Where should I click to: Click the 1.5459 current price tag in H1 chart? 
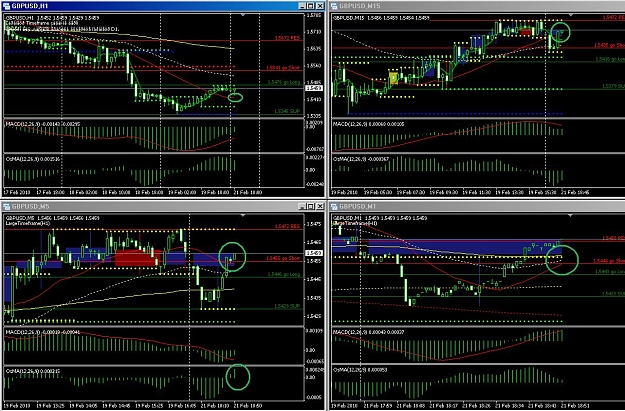[314, 88]
